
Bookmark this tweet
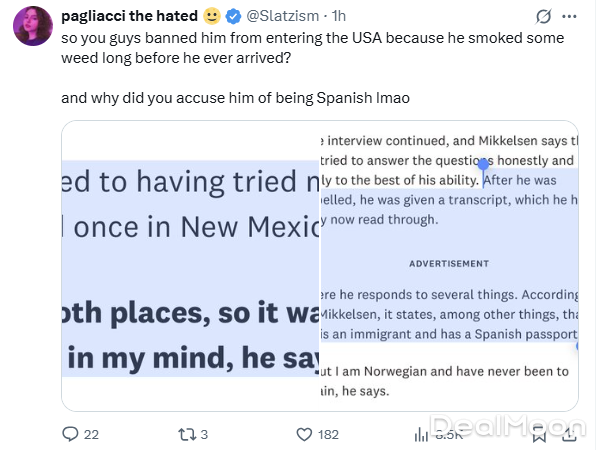pyautogui.click(x=539, y=433)
